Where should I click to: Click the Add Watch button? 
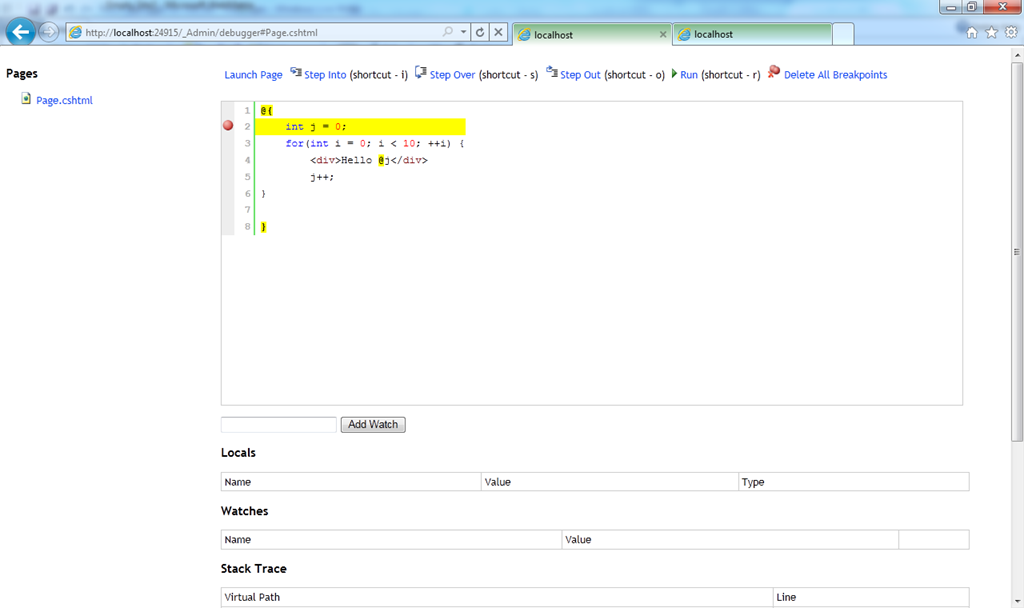tap(373, 424)
